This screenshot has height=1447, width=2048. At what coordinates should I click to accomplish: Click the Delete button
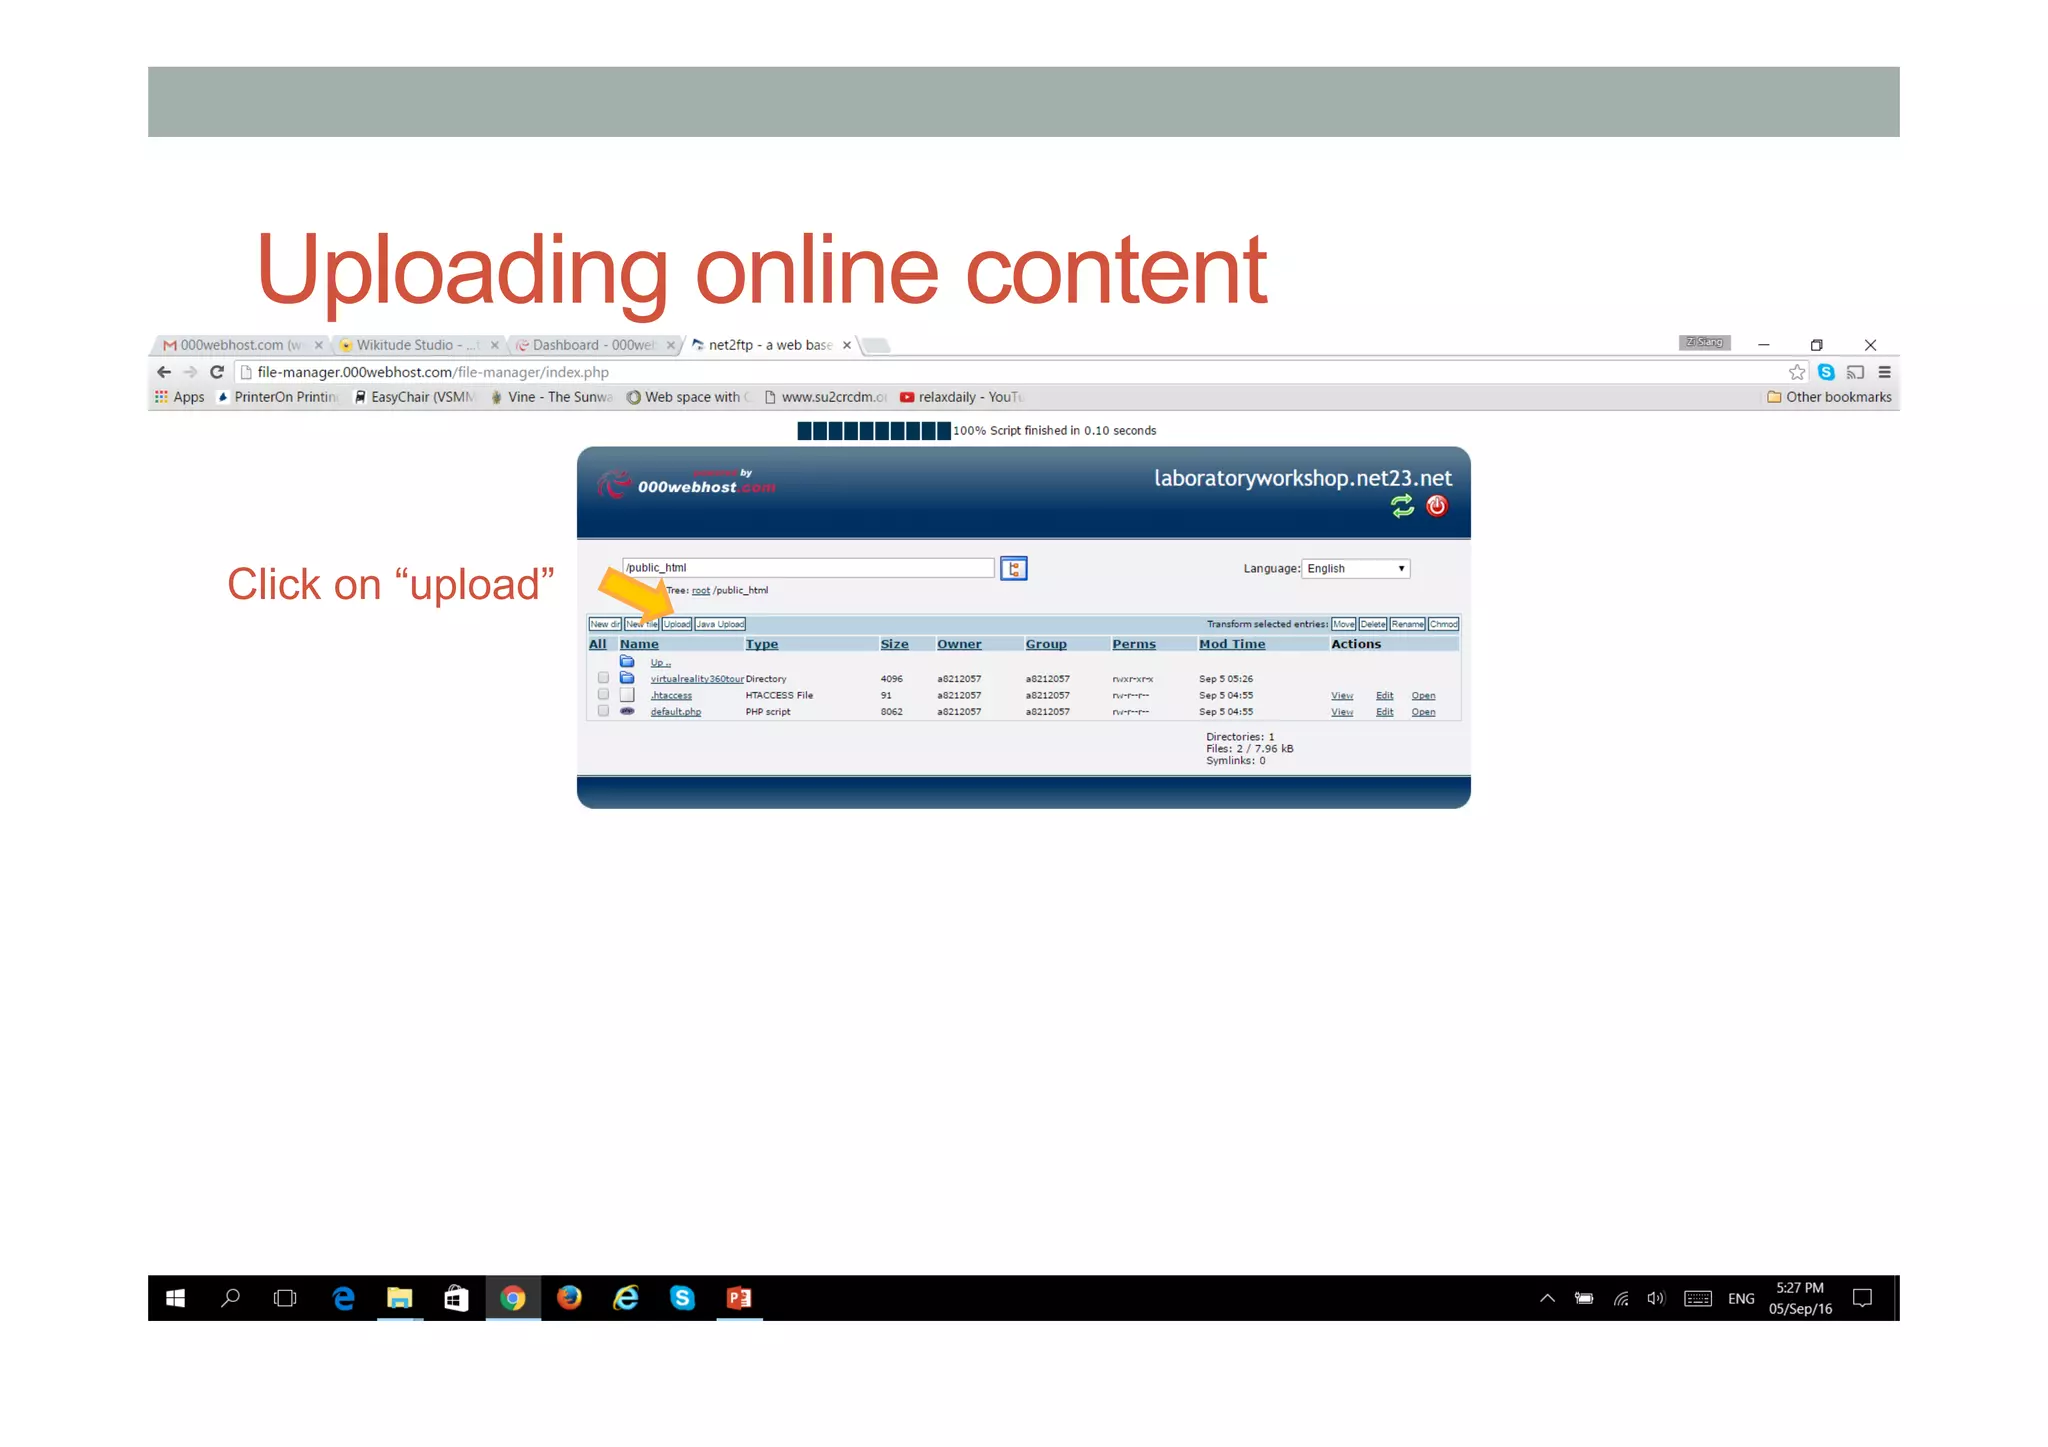(1373, 624)
